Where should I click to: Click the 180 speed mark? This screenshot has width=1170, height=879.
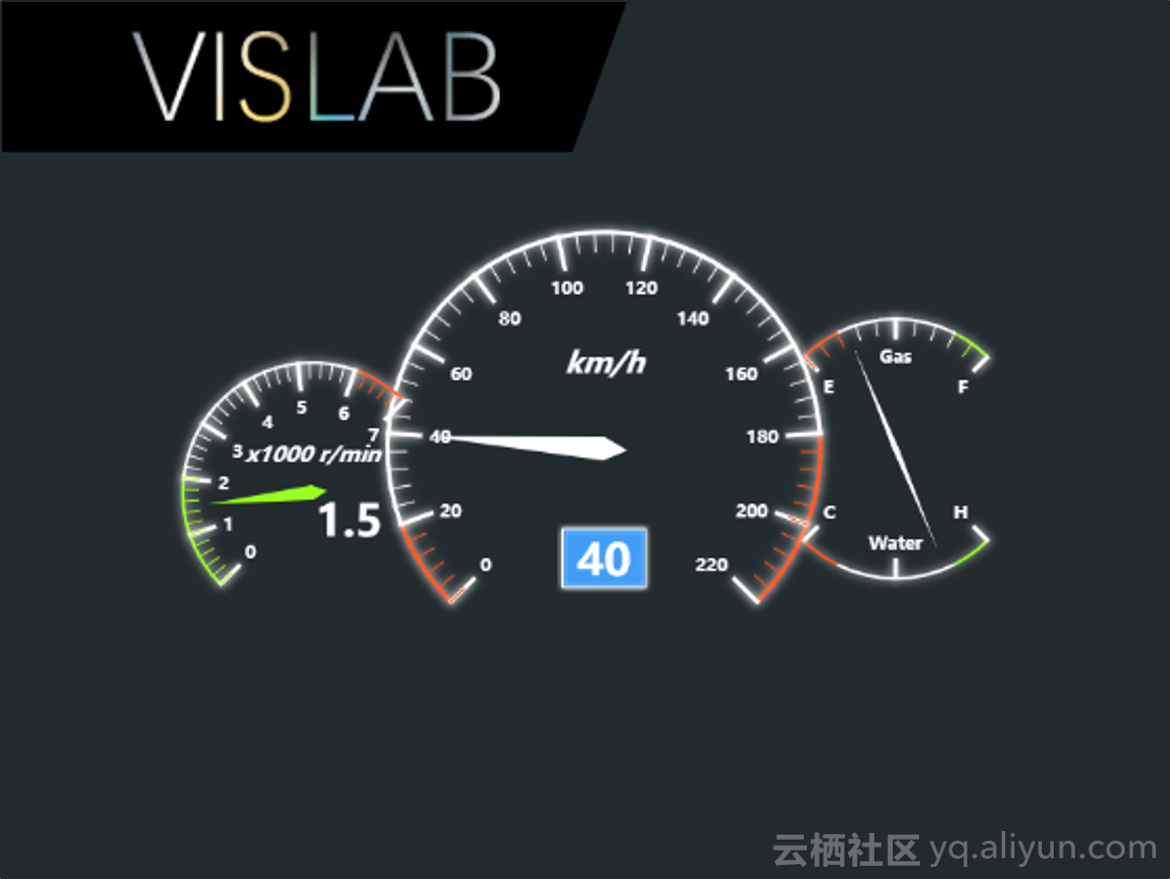[x=763, y=437]
